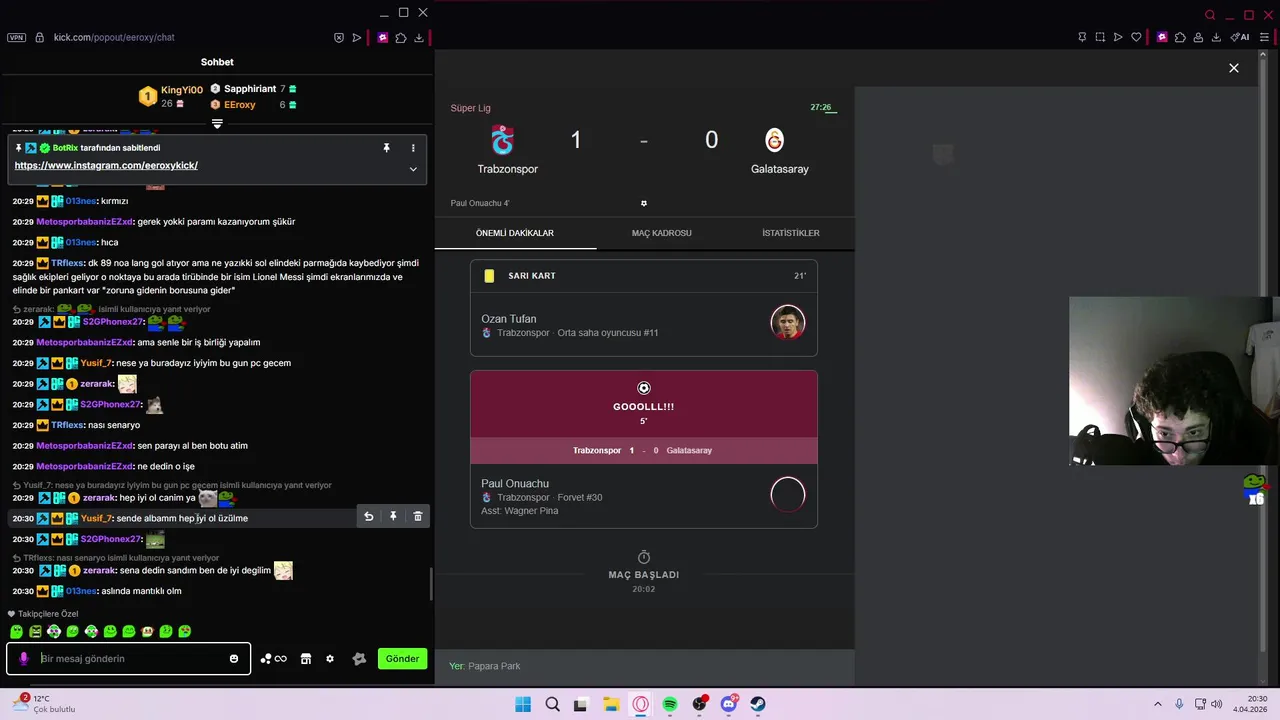Click the channel points infinity icon
Viewport: 1280px width, 720px height.
click(x=274, y=658)
